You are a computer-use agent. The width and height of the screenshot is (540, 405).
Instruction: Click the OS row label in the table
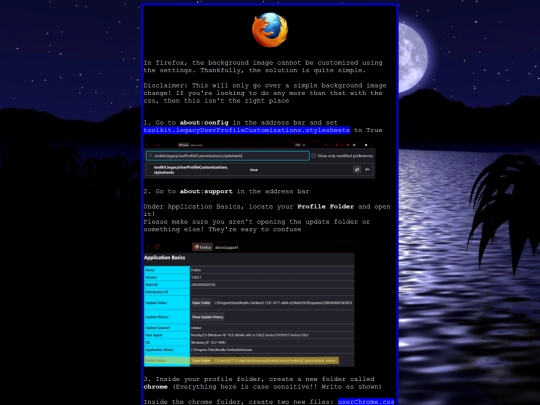(148, 342)
